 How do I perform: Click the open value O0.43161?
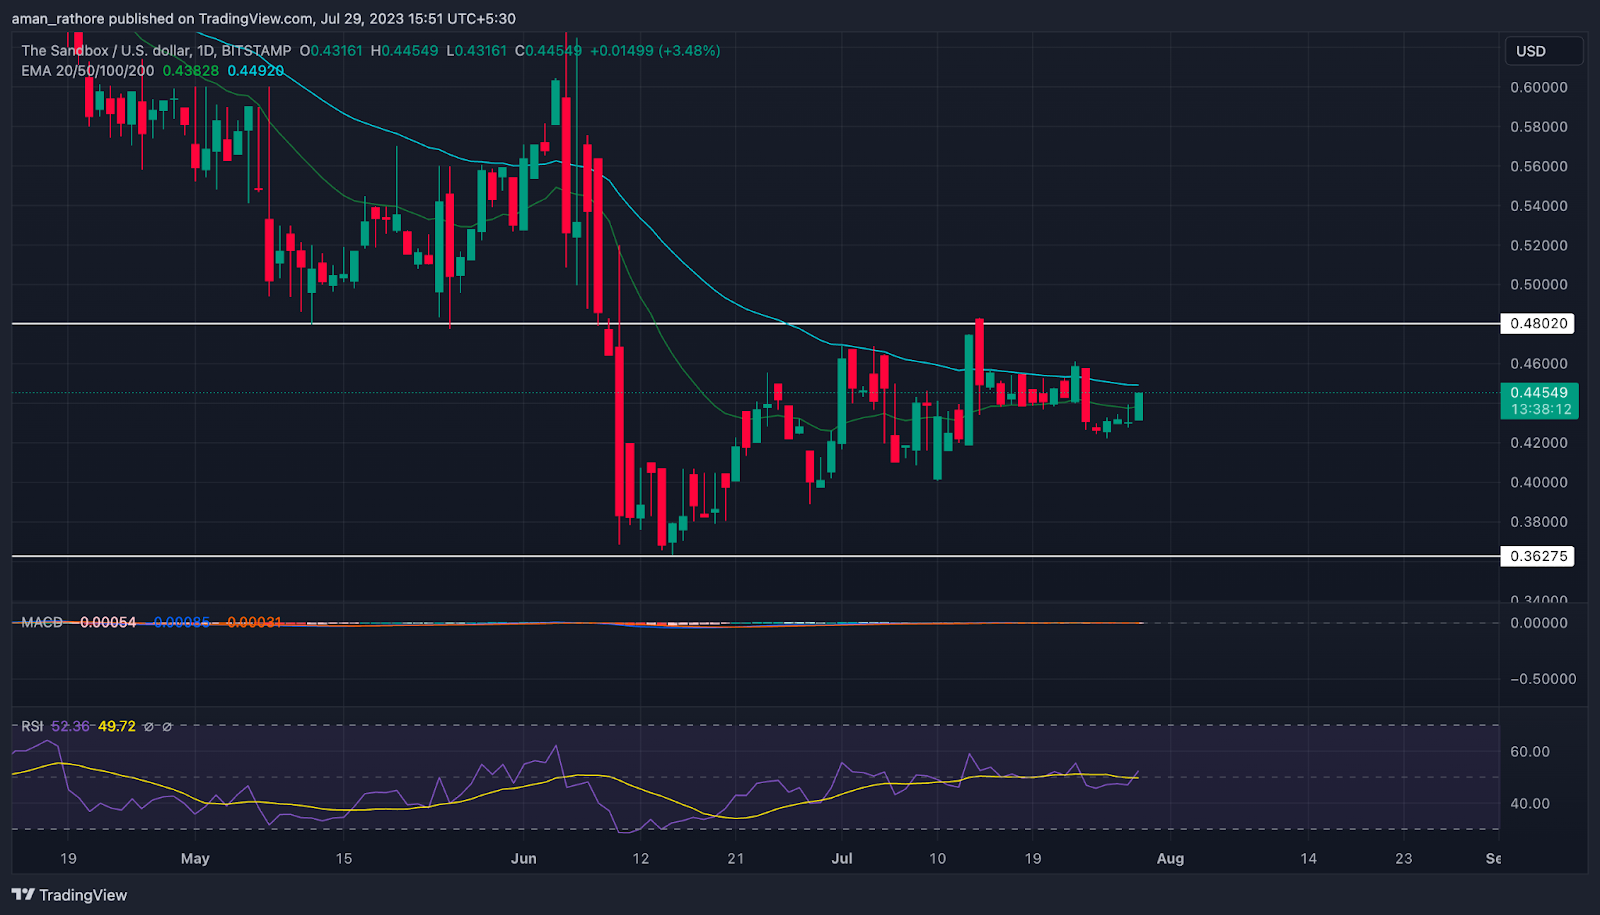tap(331, 50)
